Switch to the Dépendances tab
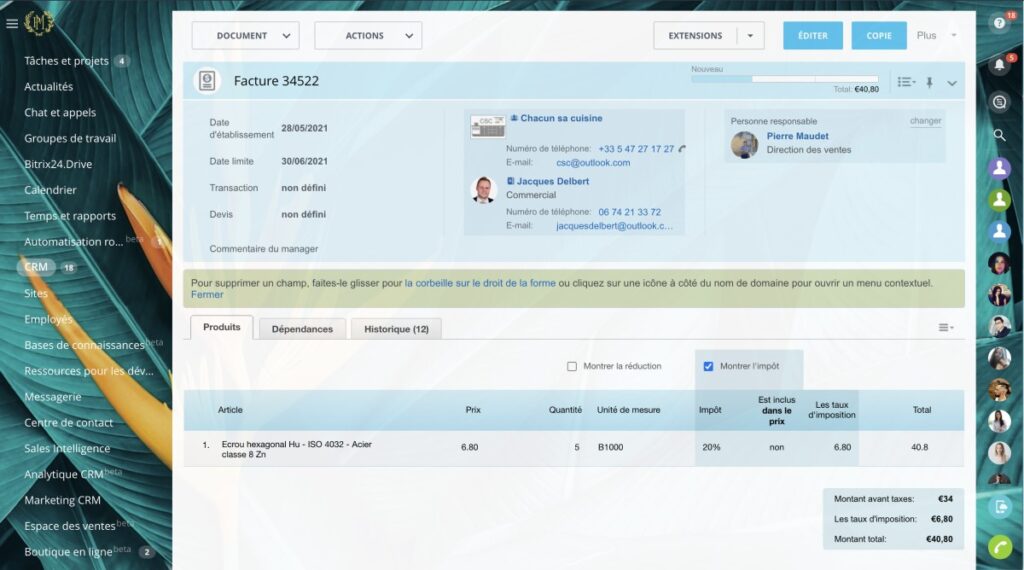 pyautogui.click(x=302, y=329)
